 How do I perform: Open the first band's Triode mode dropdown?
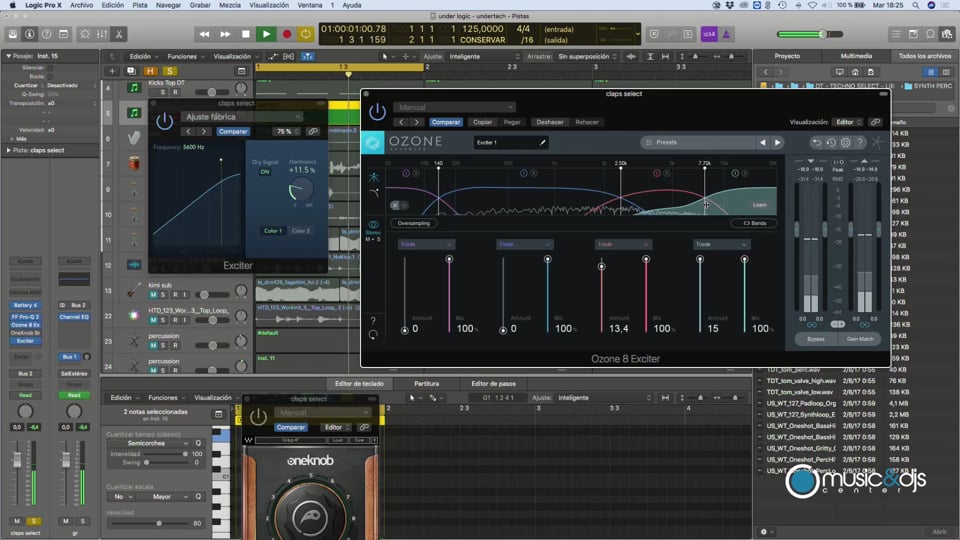pos(426,244)
